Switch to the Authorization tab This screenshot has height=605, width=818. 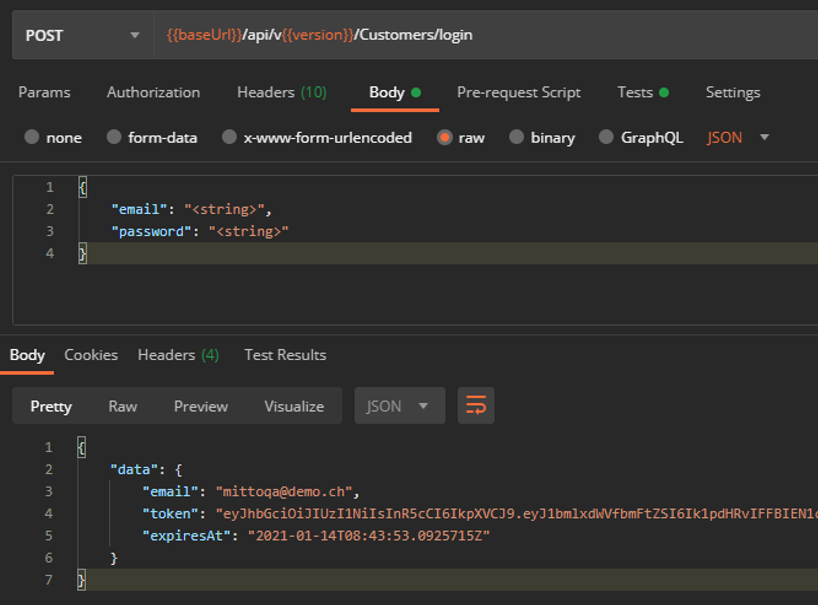153,92
